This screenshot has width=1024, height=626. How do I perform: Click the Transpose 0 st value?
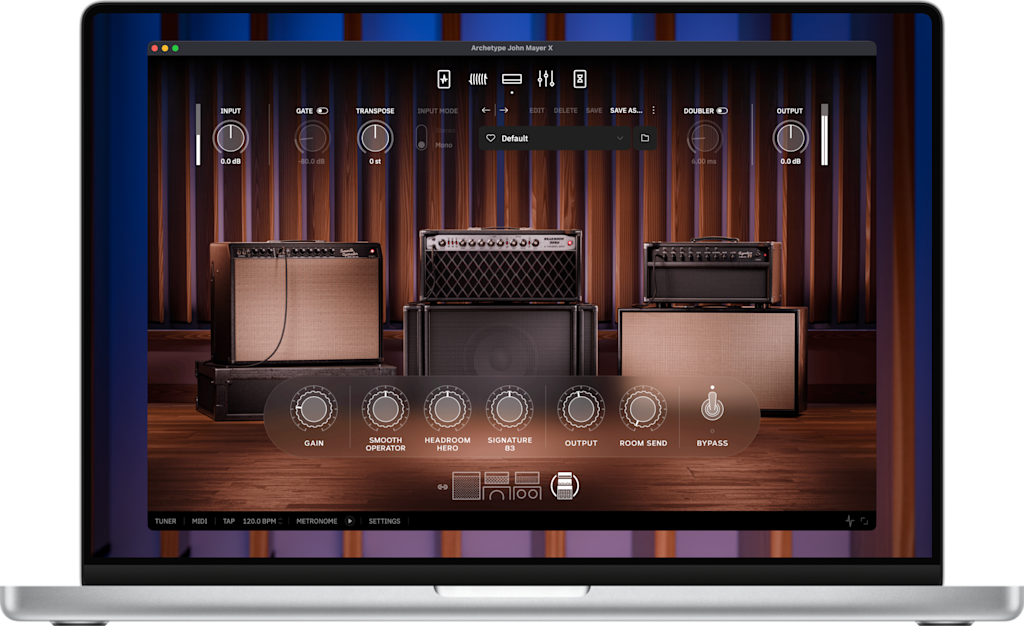click(x=375, y=161)
